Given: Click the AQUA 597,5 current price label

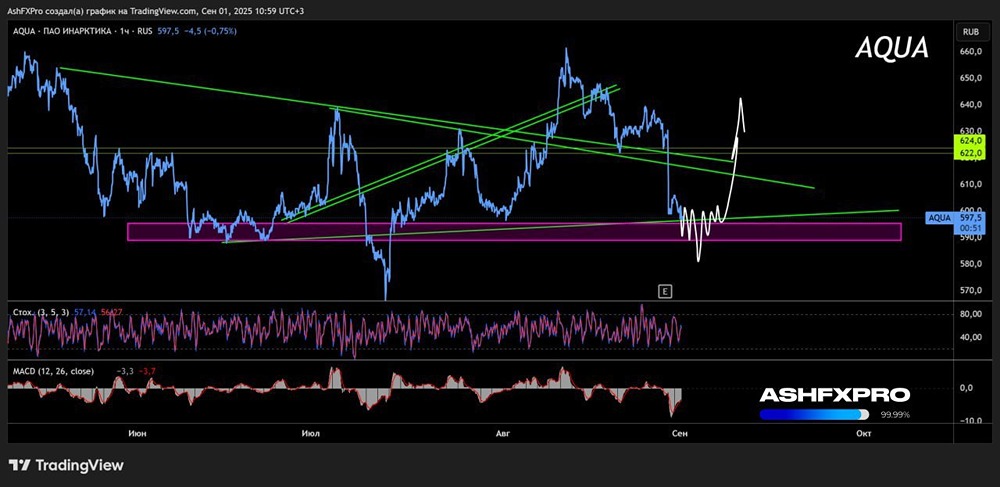Looking at the screenshot, I should (x=957, y=218).
